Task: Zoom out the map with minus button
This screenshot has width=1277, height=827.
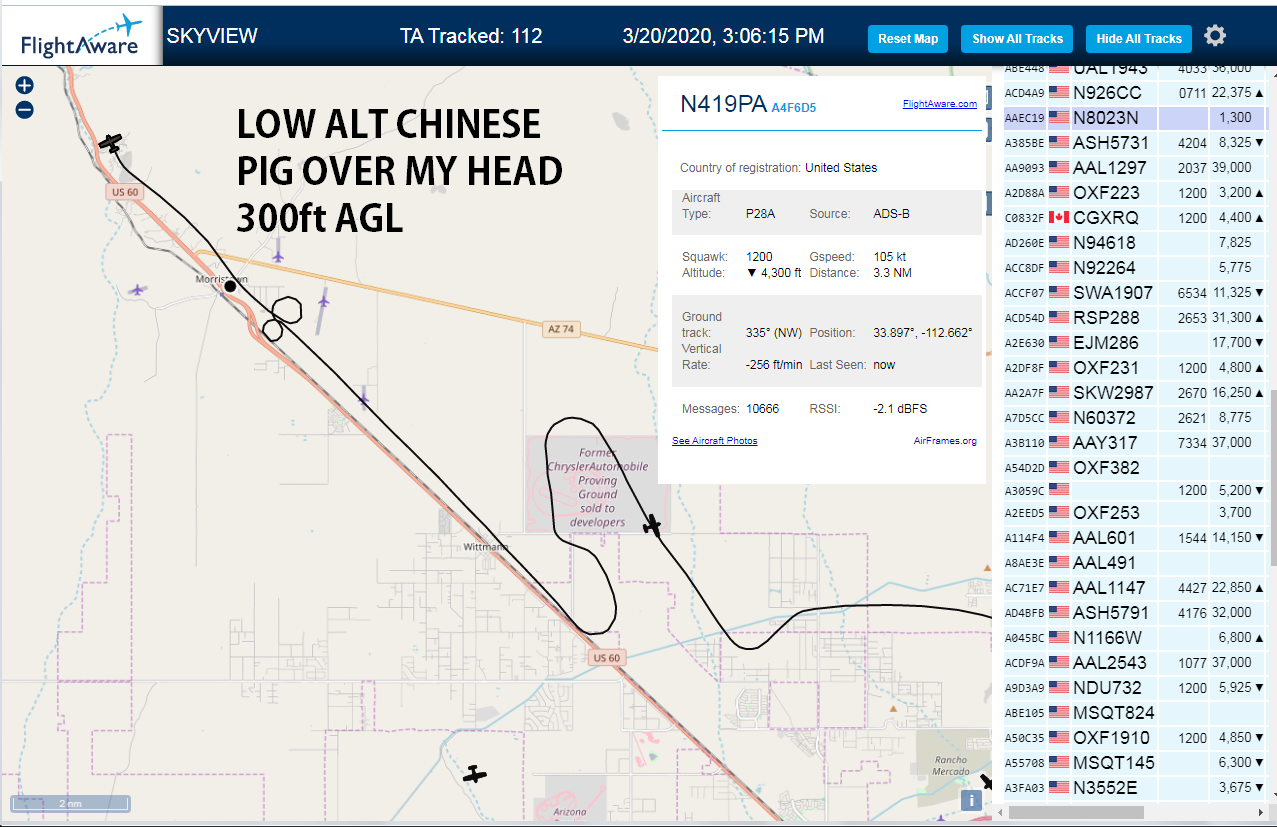Action: click(x=25, y=110)
